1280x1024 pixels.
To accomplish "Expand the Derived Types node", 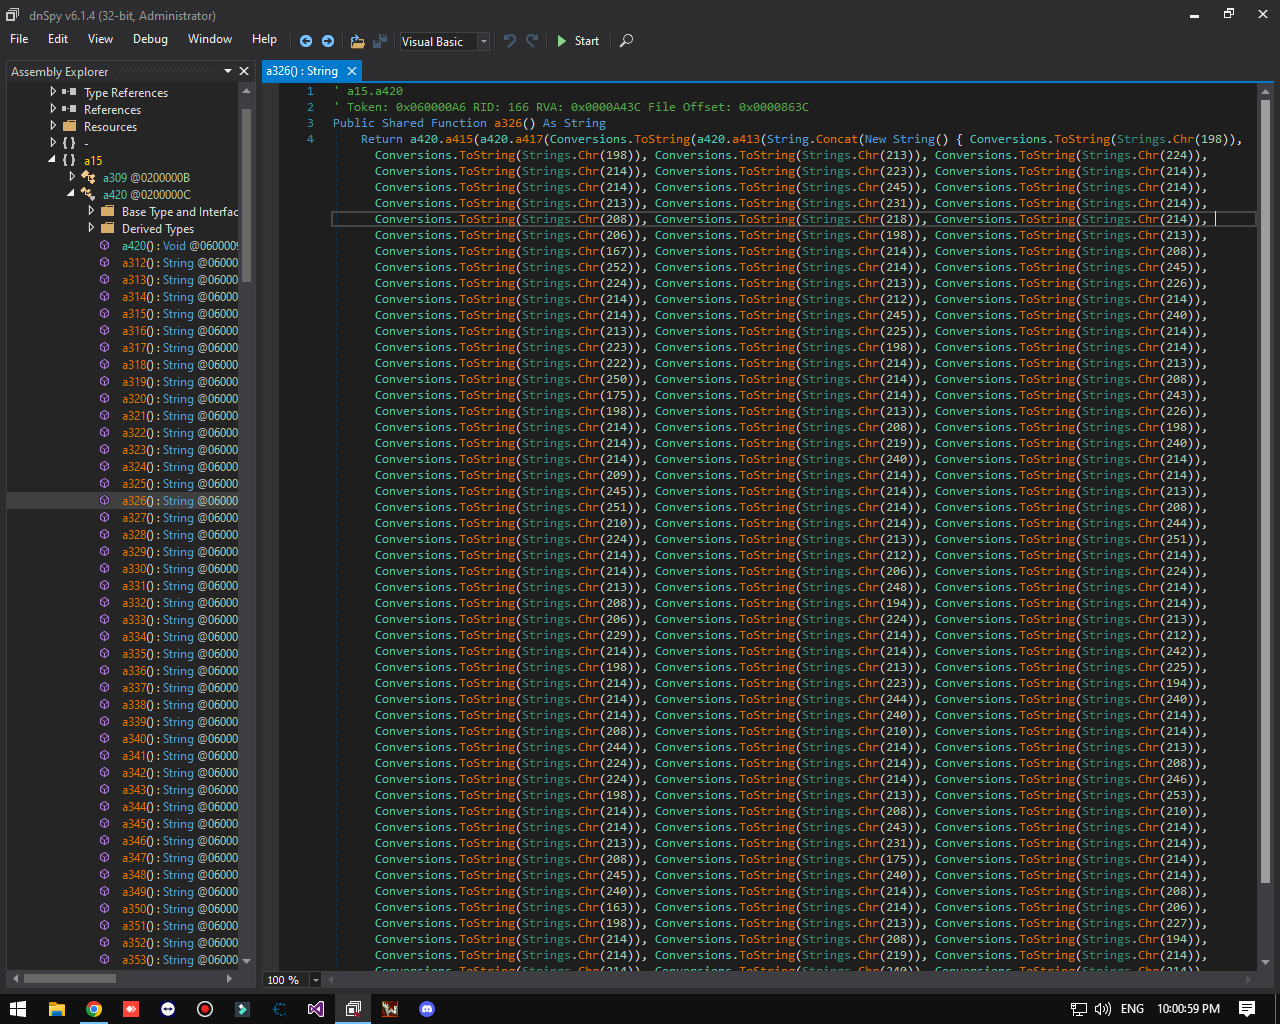I will (91, 228).
